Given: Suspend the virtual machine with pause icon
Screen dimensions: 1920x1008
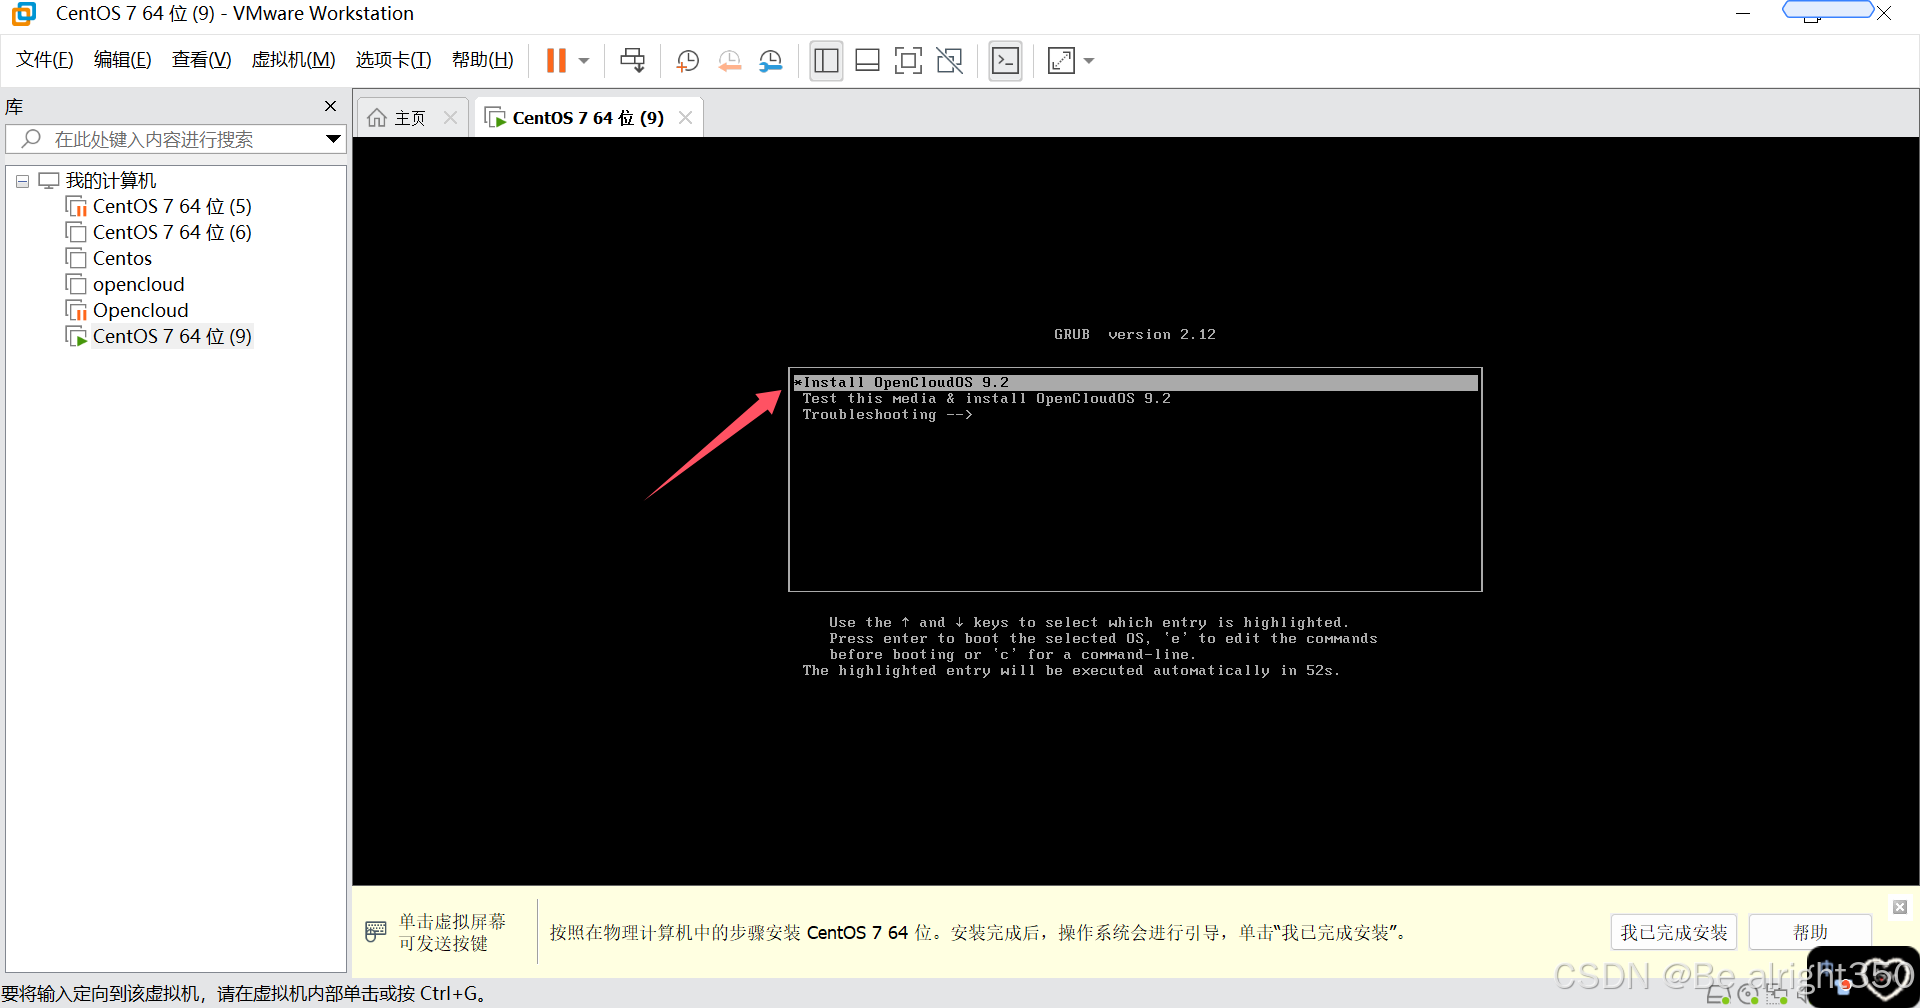Looking at the screenshot, I should (x=557, y=60).
